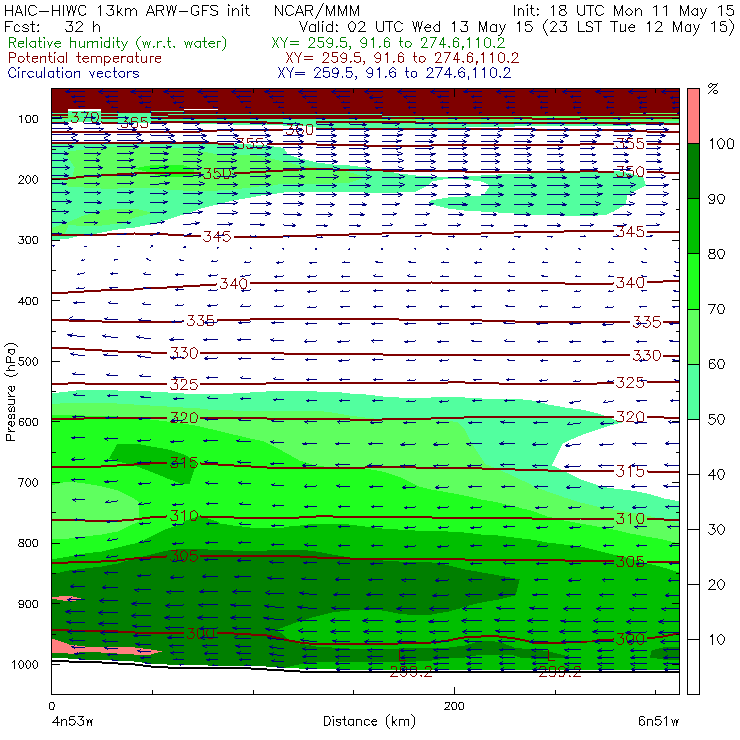Click the '6n51w' end location label
This screenshot has width=740, height=740.
pyautogui.click(x=658, y=721)
